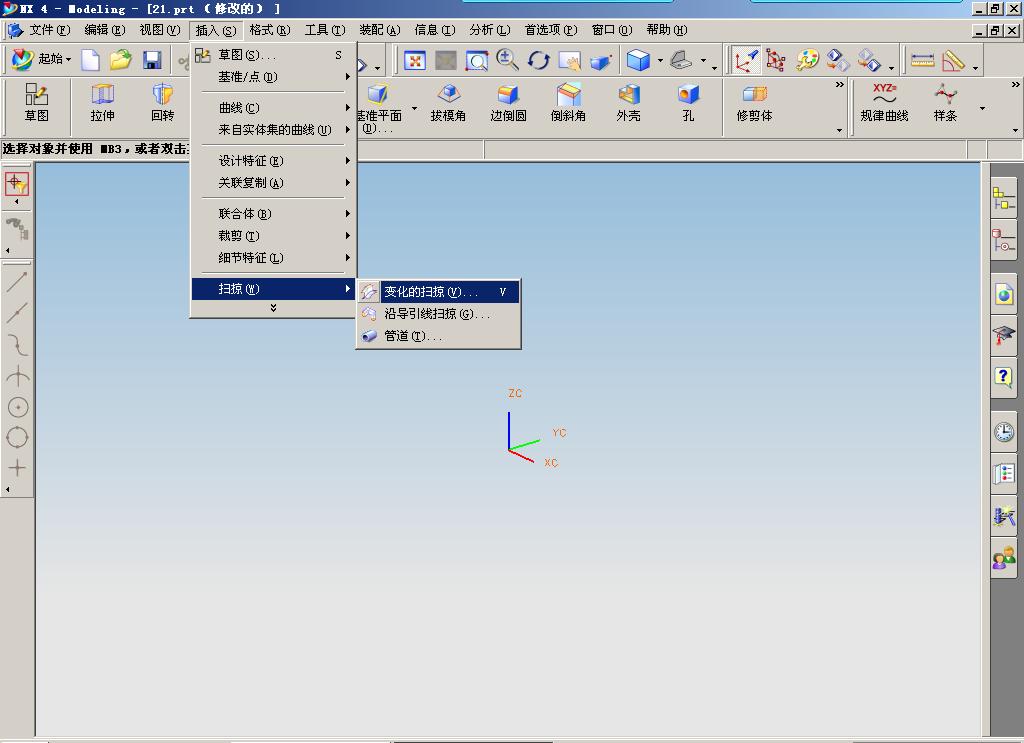This screenshot has height=743, width=1024.
Task: Open the 格式 Format menu
Action: point(270,30)
